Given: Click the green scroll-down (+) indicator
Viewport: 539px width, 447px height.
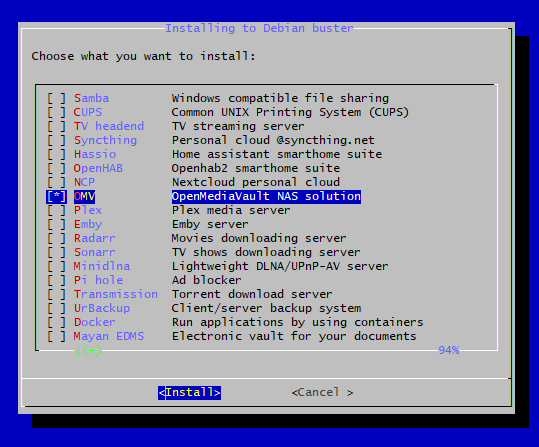Looking at the screenshot, I should 88,351.
